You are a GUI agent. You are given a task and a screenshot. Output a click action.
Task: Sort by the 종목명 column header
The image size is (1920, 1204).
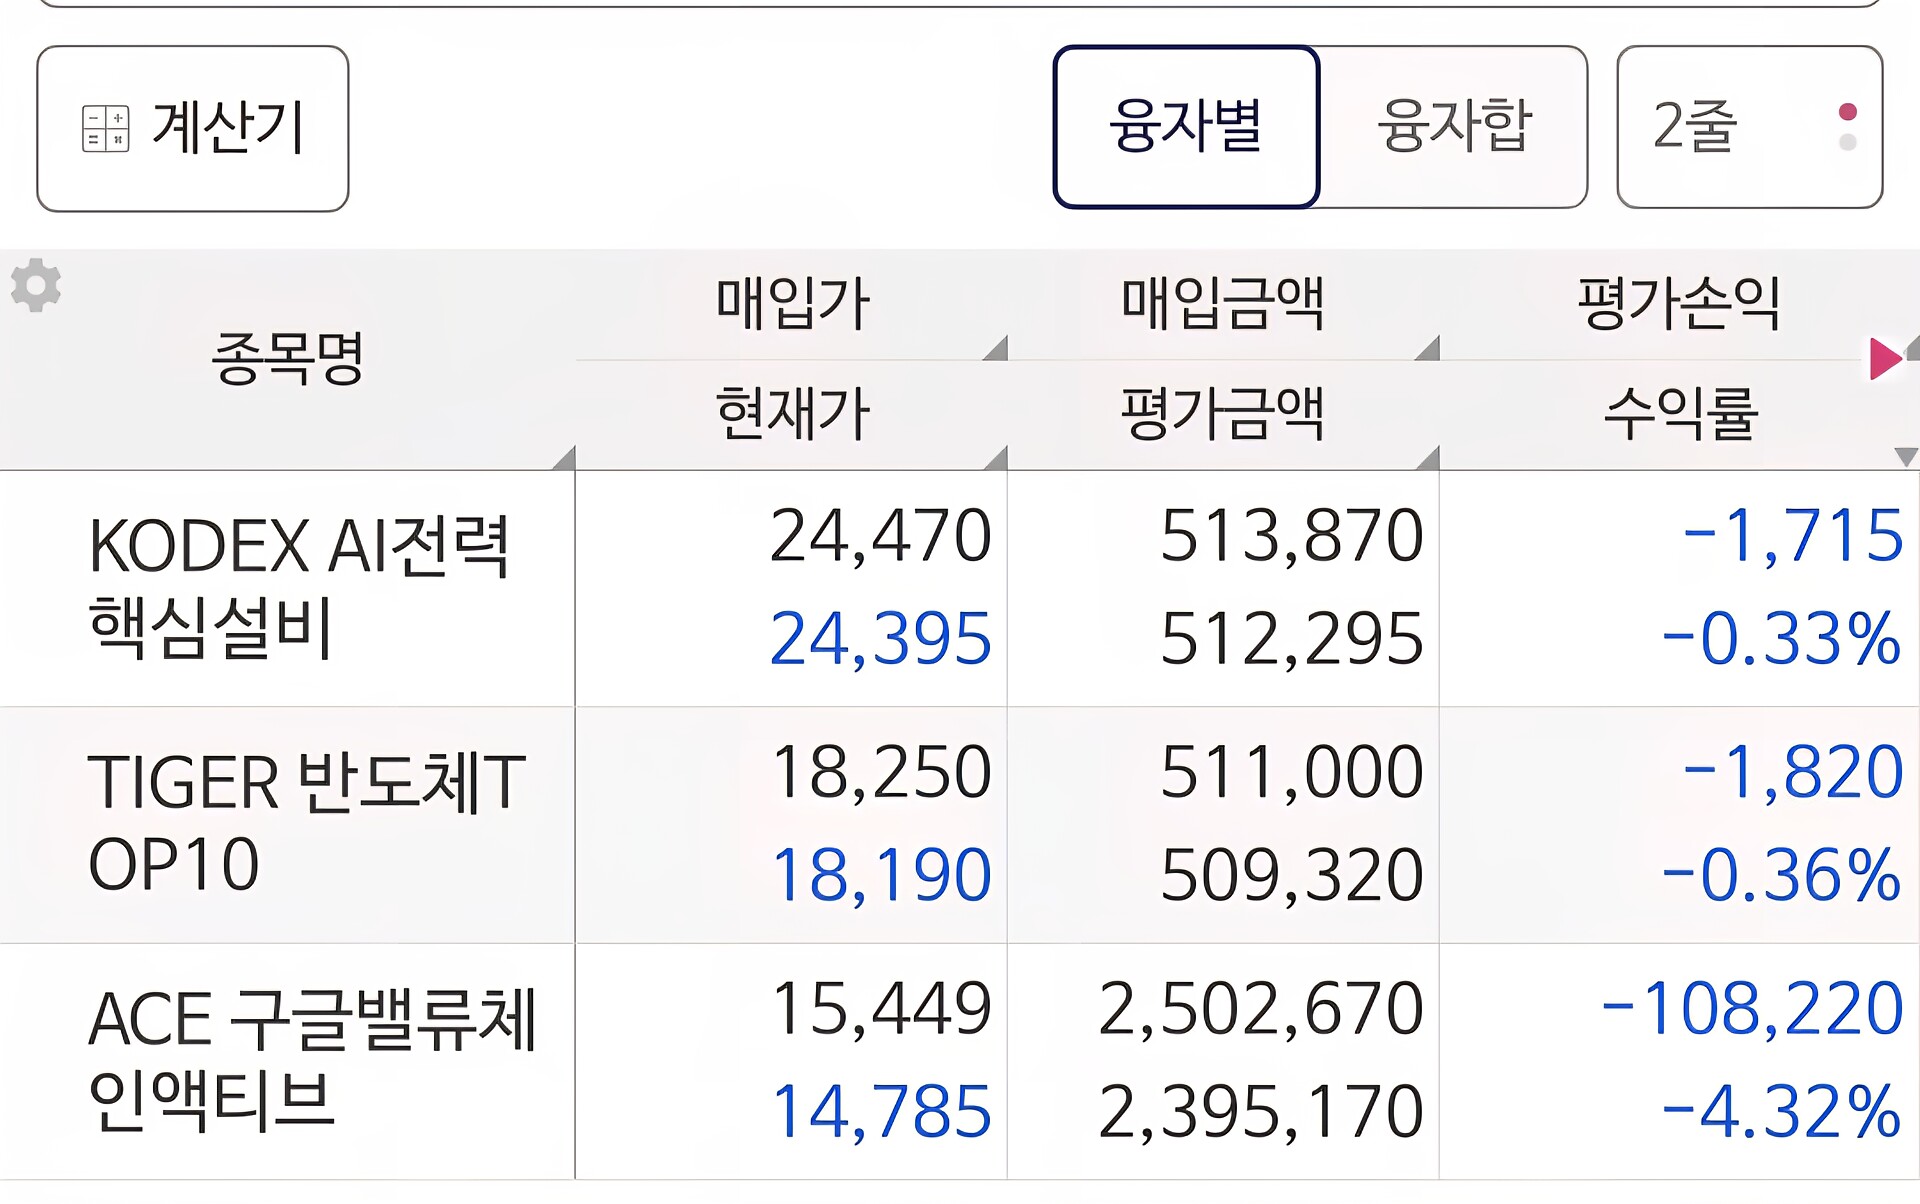pyautogui.click(x=287, y=359)
